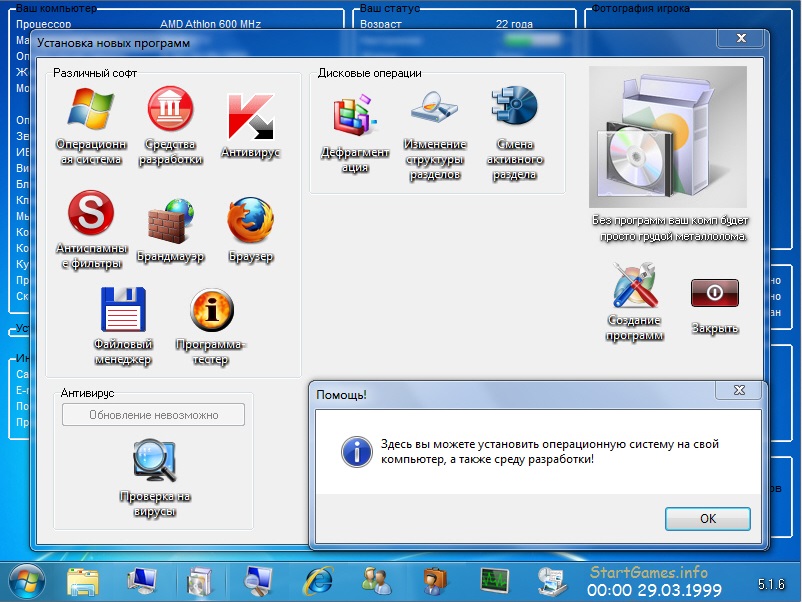This screenshot has width=802, height=602.
Task: Click the Операционная система Windows icon
Action: point(90,110)
